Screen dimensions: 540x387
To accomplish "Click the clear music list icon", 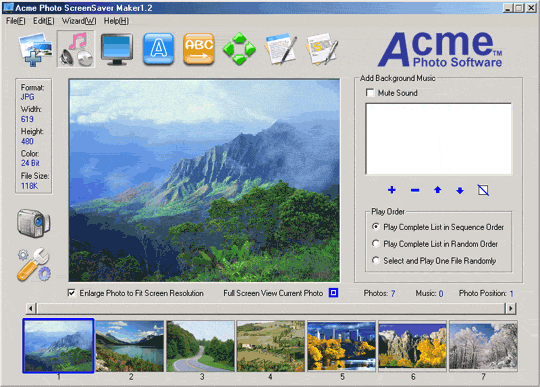I will (483, 190).
